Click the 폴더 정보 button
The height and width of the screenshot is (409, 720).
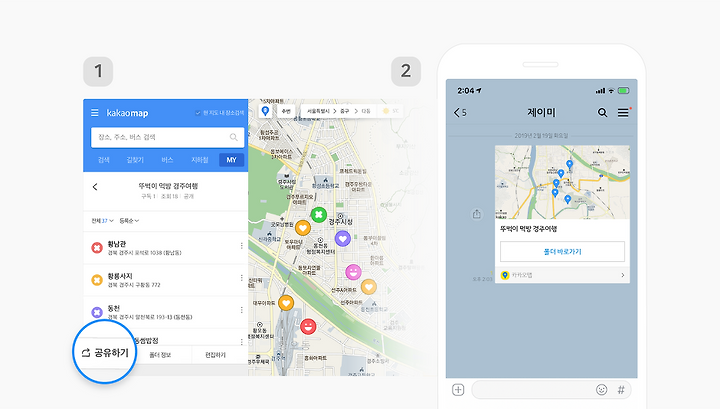[x=160, y=355]
